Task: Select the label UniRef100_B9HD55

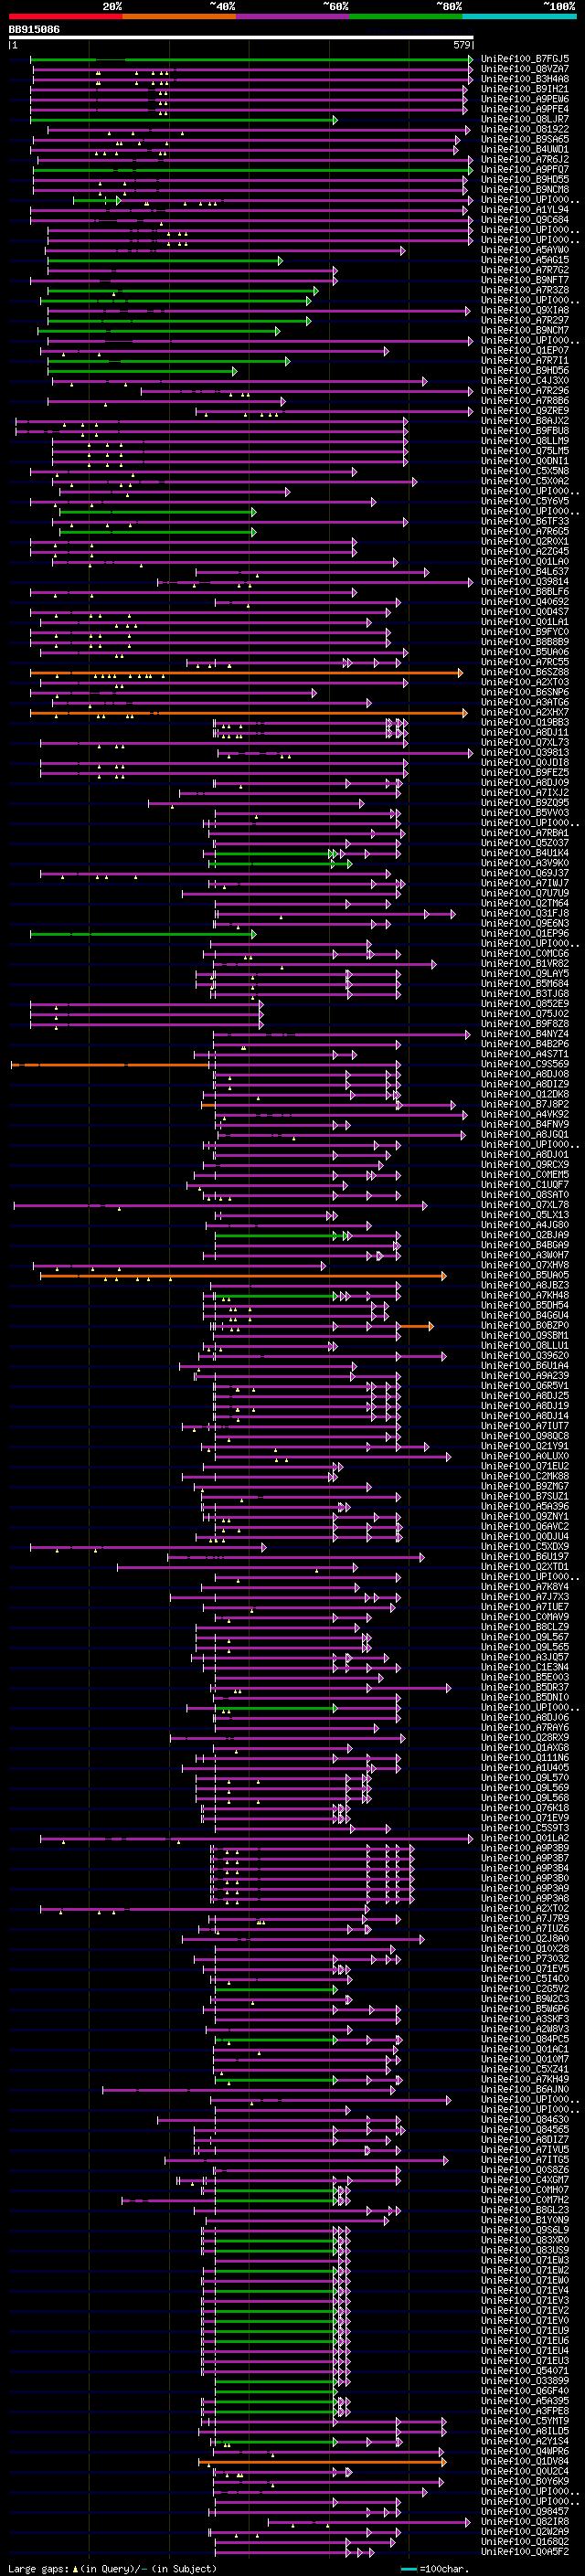Action: (x=525, y=180)
